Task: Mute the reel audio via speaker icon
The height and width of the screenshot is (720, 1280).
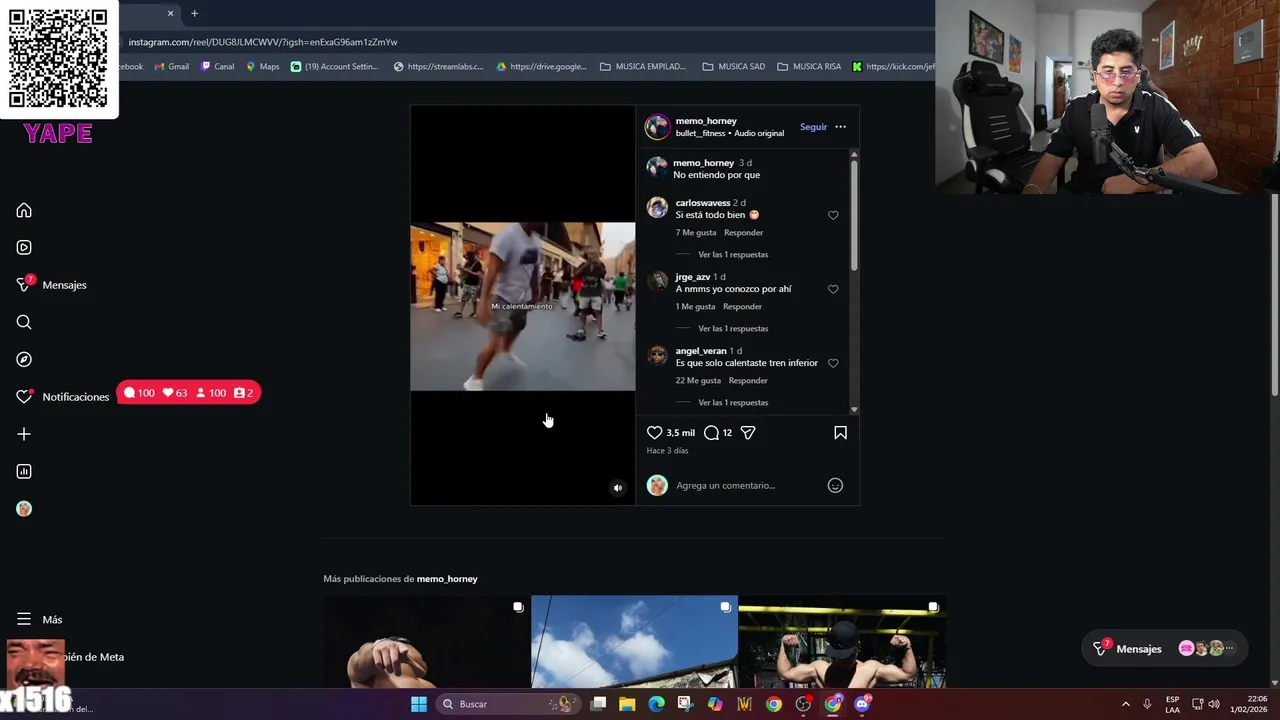Action: [x=618, y=488]
